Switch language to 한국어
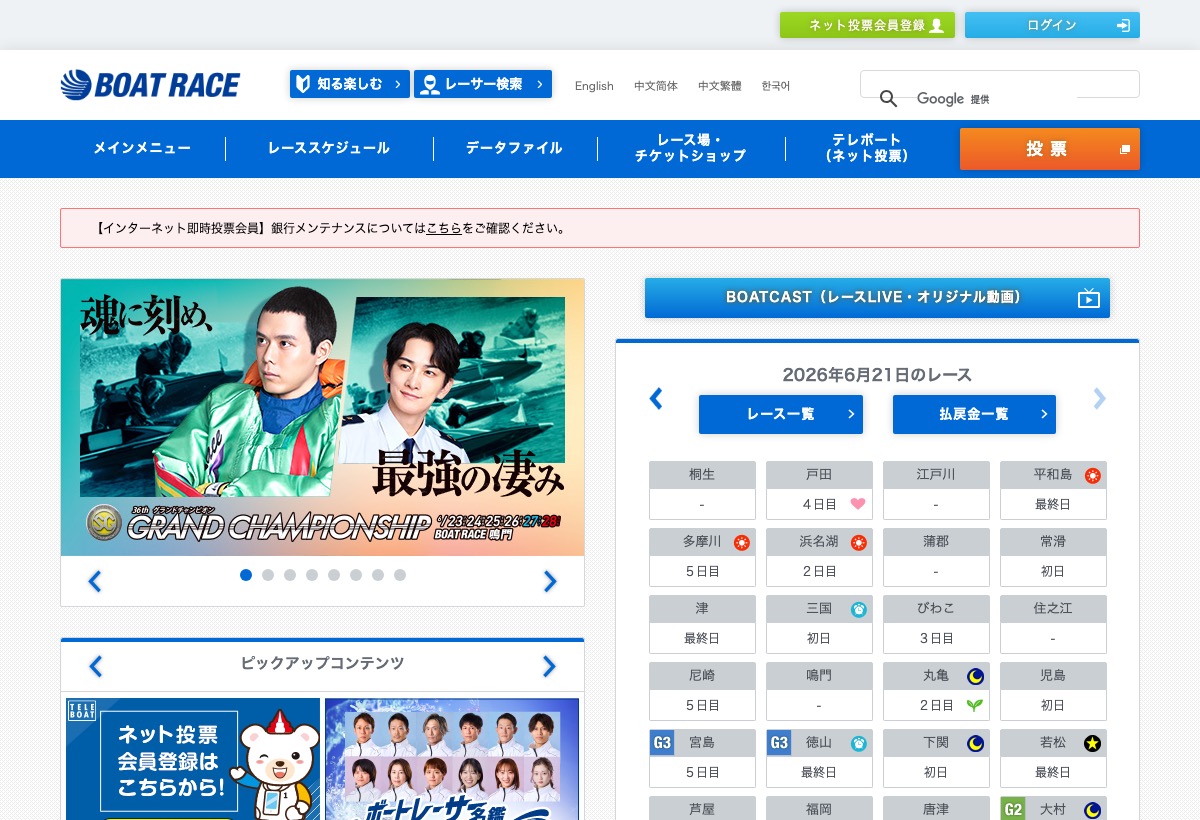 [x=776, y=86]
